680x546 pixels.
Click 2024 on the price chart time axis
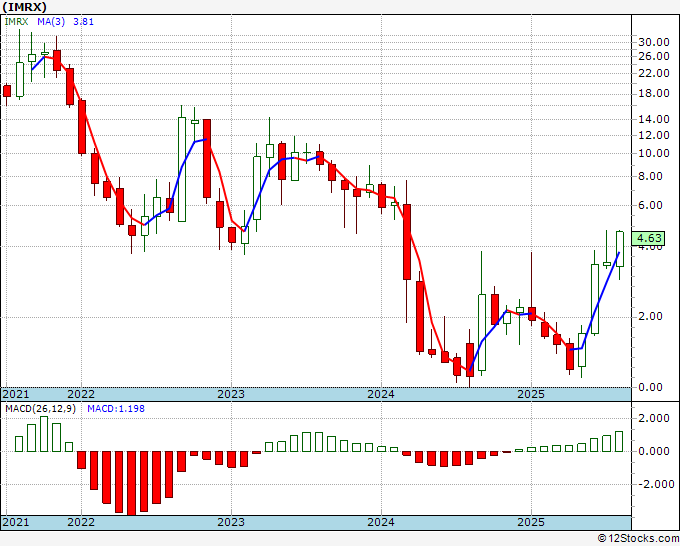click(x=381, y=394)
